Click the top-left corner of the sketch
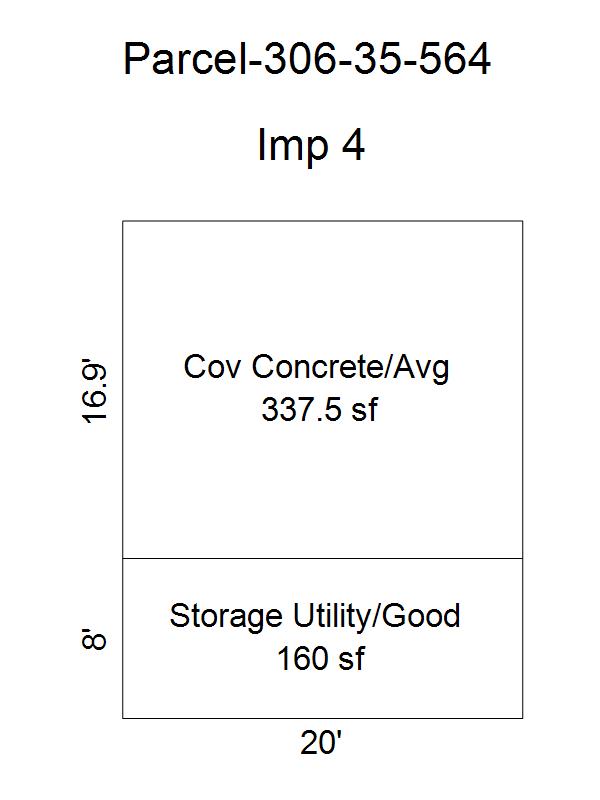 click(122, 221)
